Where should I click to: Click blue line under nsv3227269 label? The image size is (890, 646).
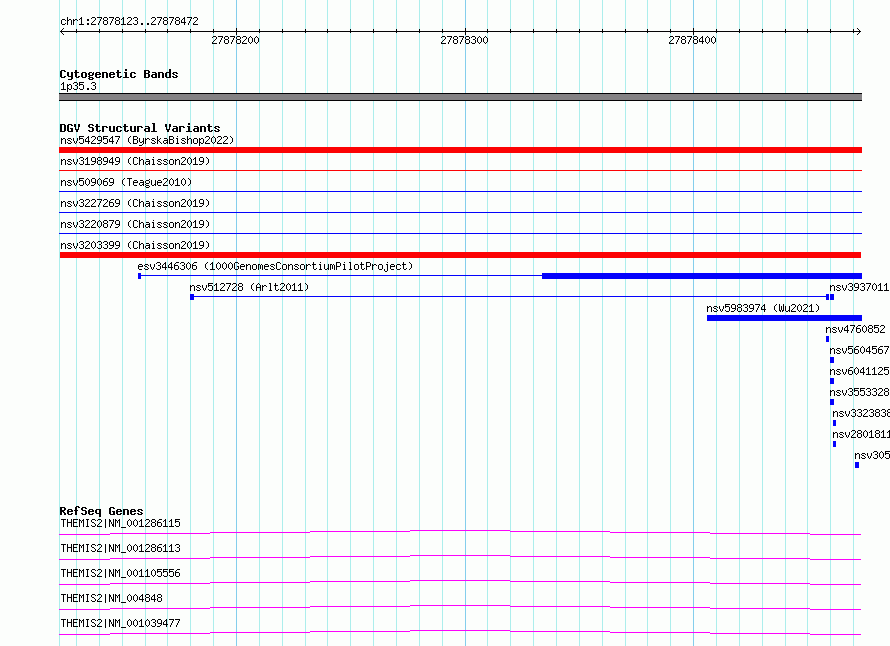460,212
